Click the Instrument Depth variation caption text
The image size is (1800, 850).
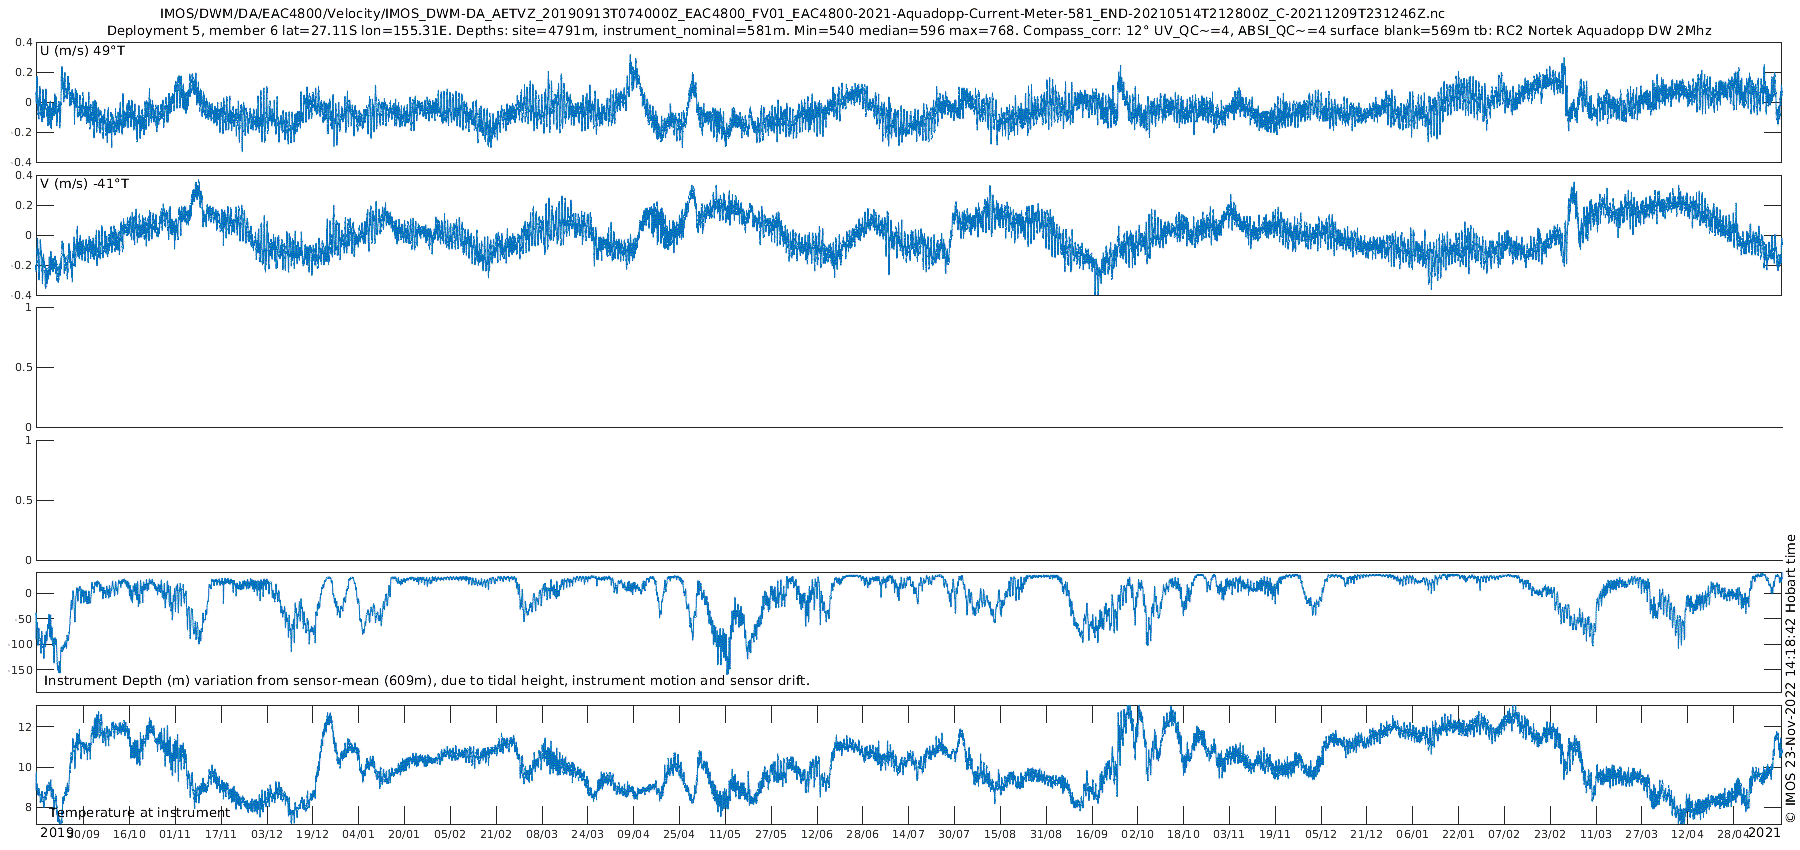point(427,681)
